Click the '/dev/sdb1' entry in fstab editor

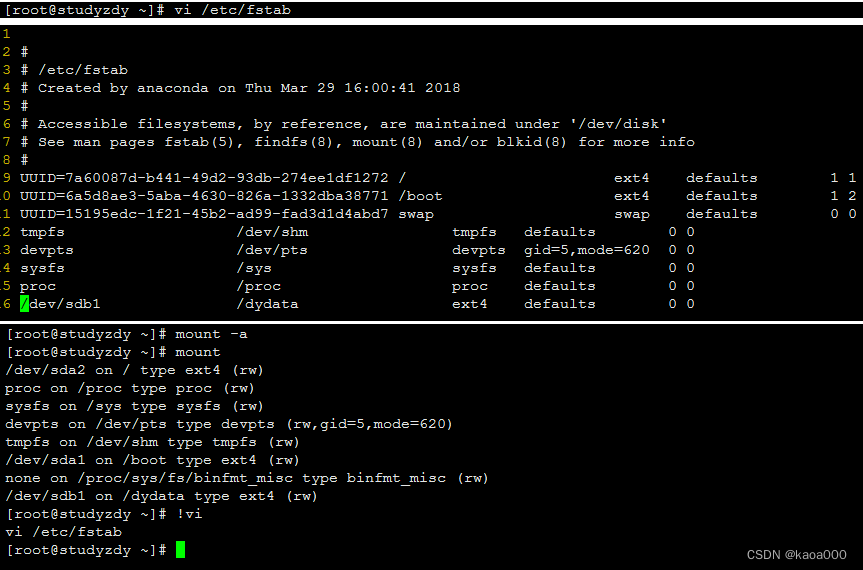[61, 304]
